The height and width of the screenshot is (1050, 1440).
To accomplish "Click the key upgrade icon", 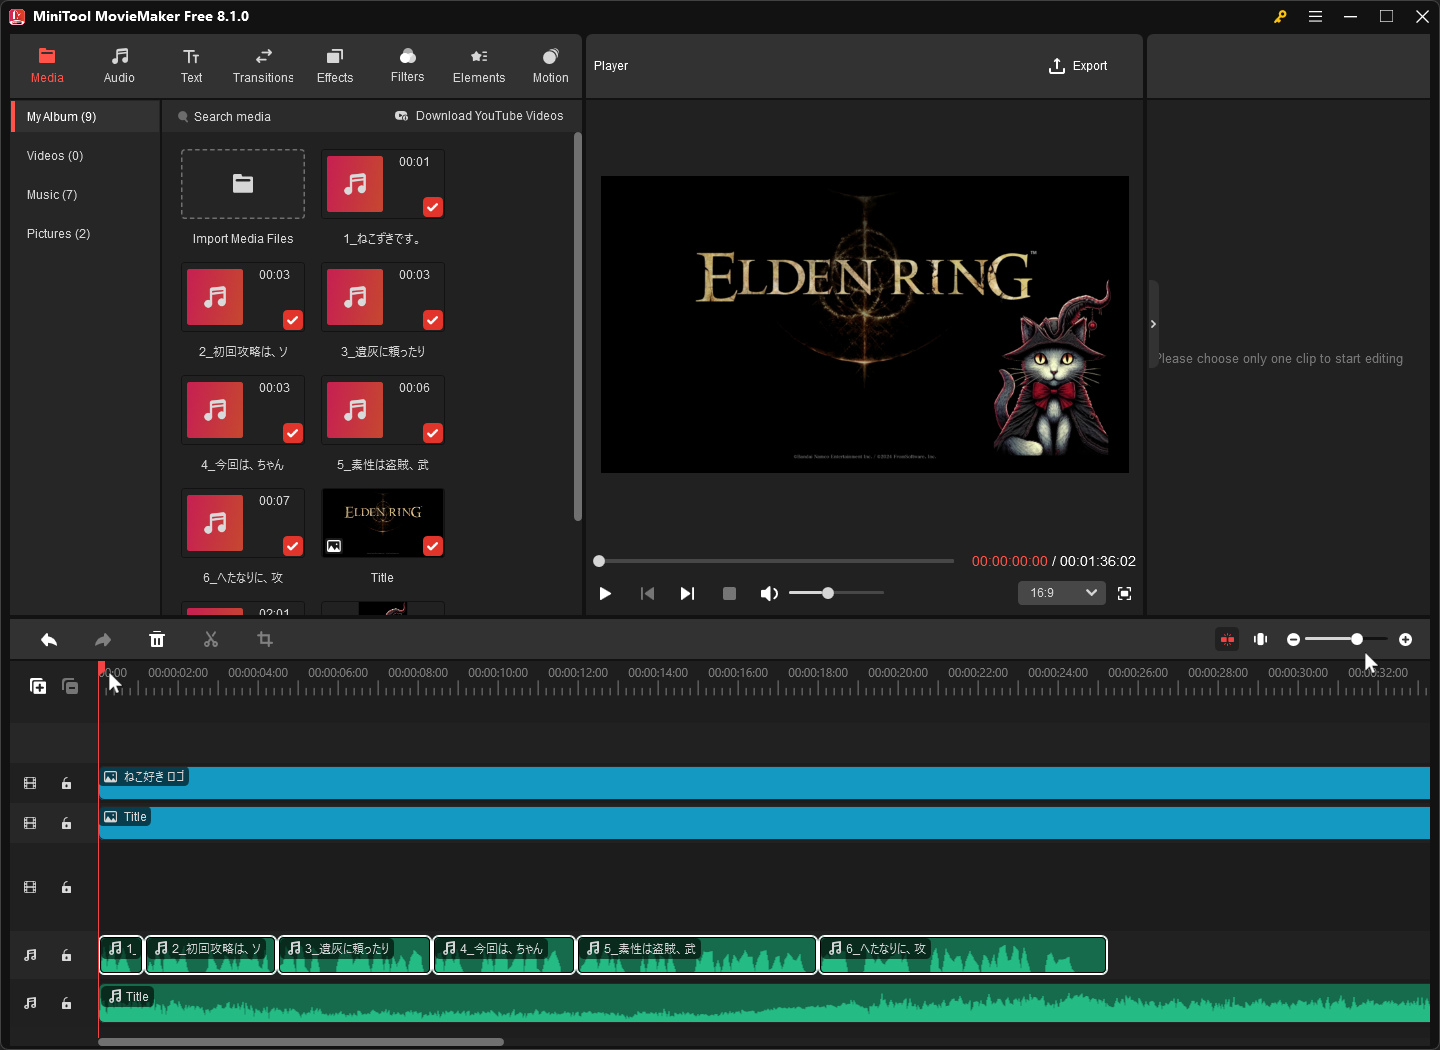I will tap(1280, 17).
